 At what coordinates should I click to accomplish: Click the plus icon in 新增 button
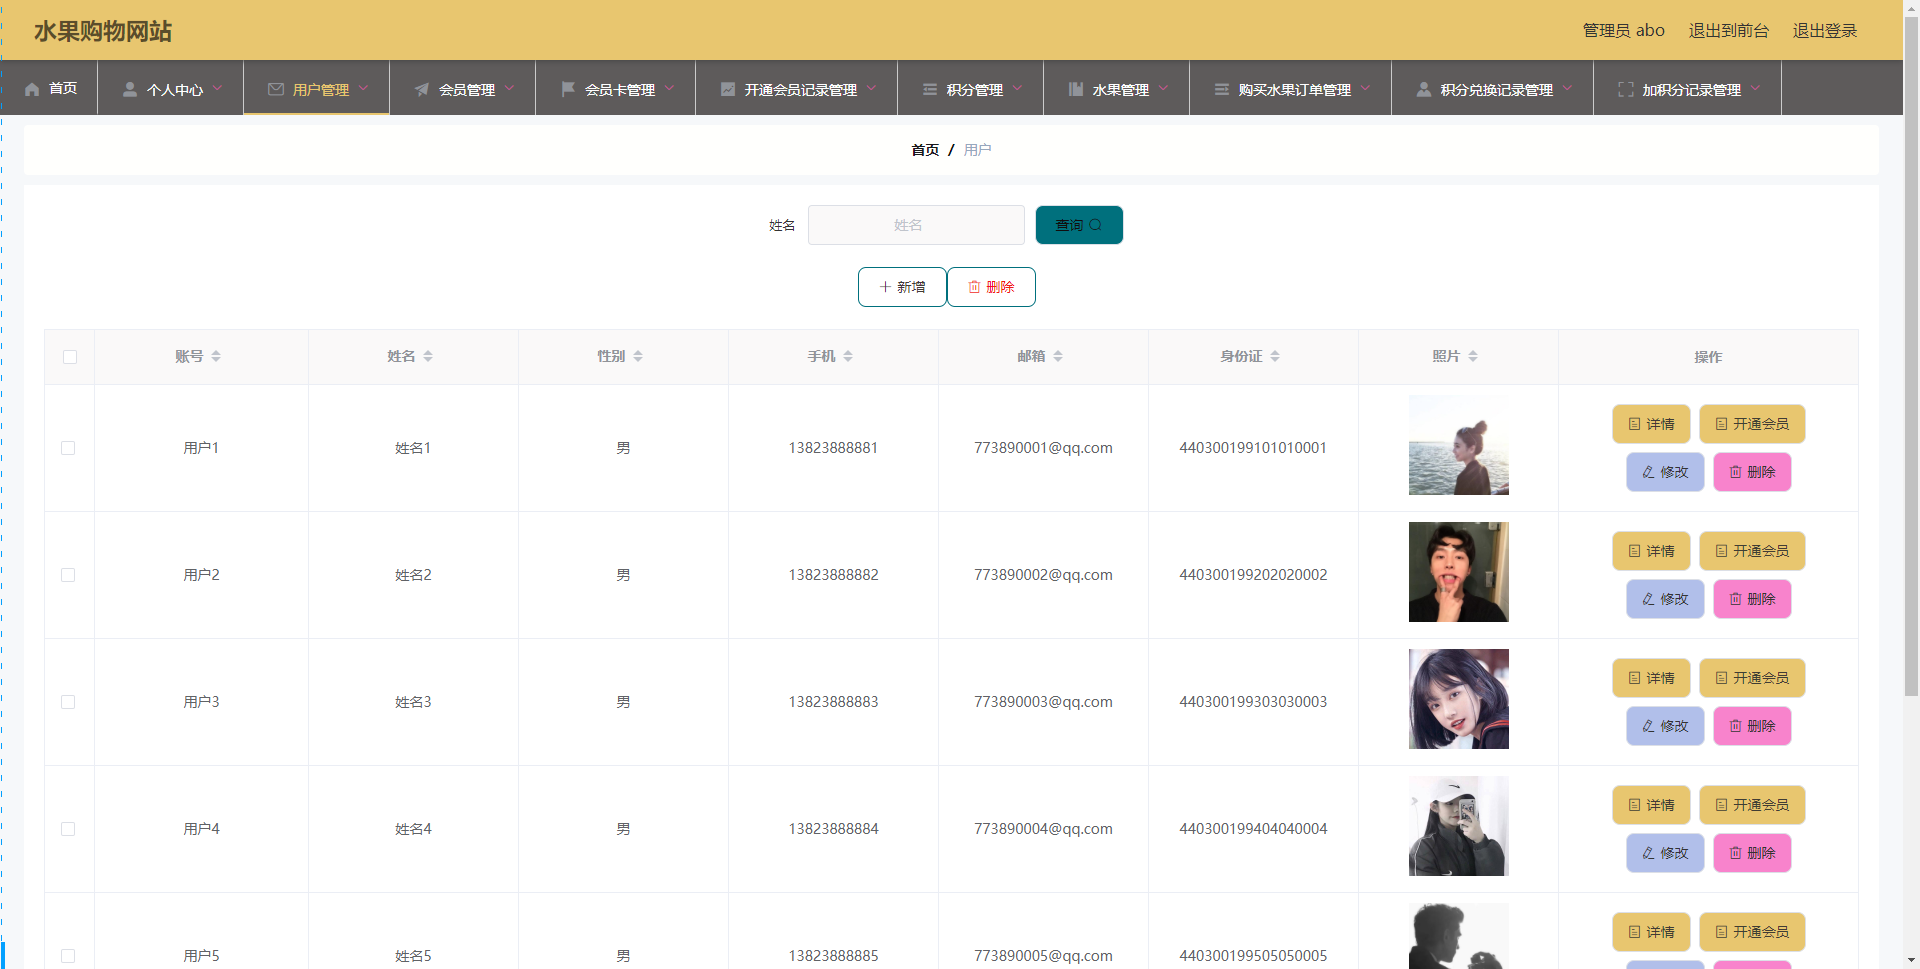885,287
